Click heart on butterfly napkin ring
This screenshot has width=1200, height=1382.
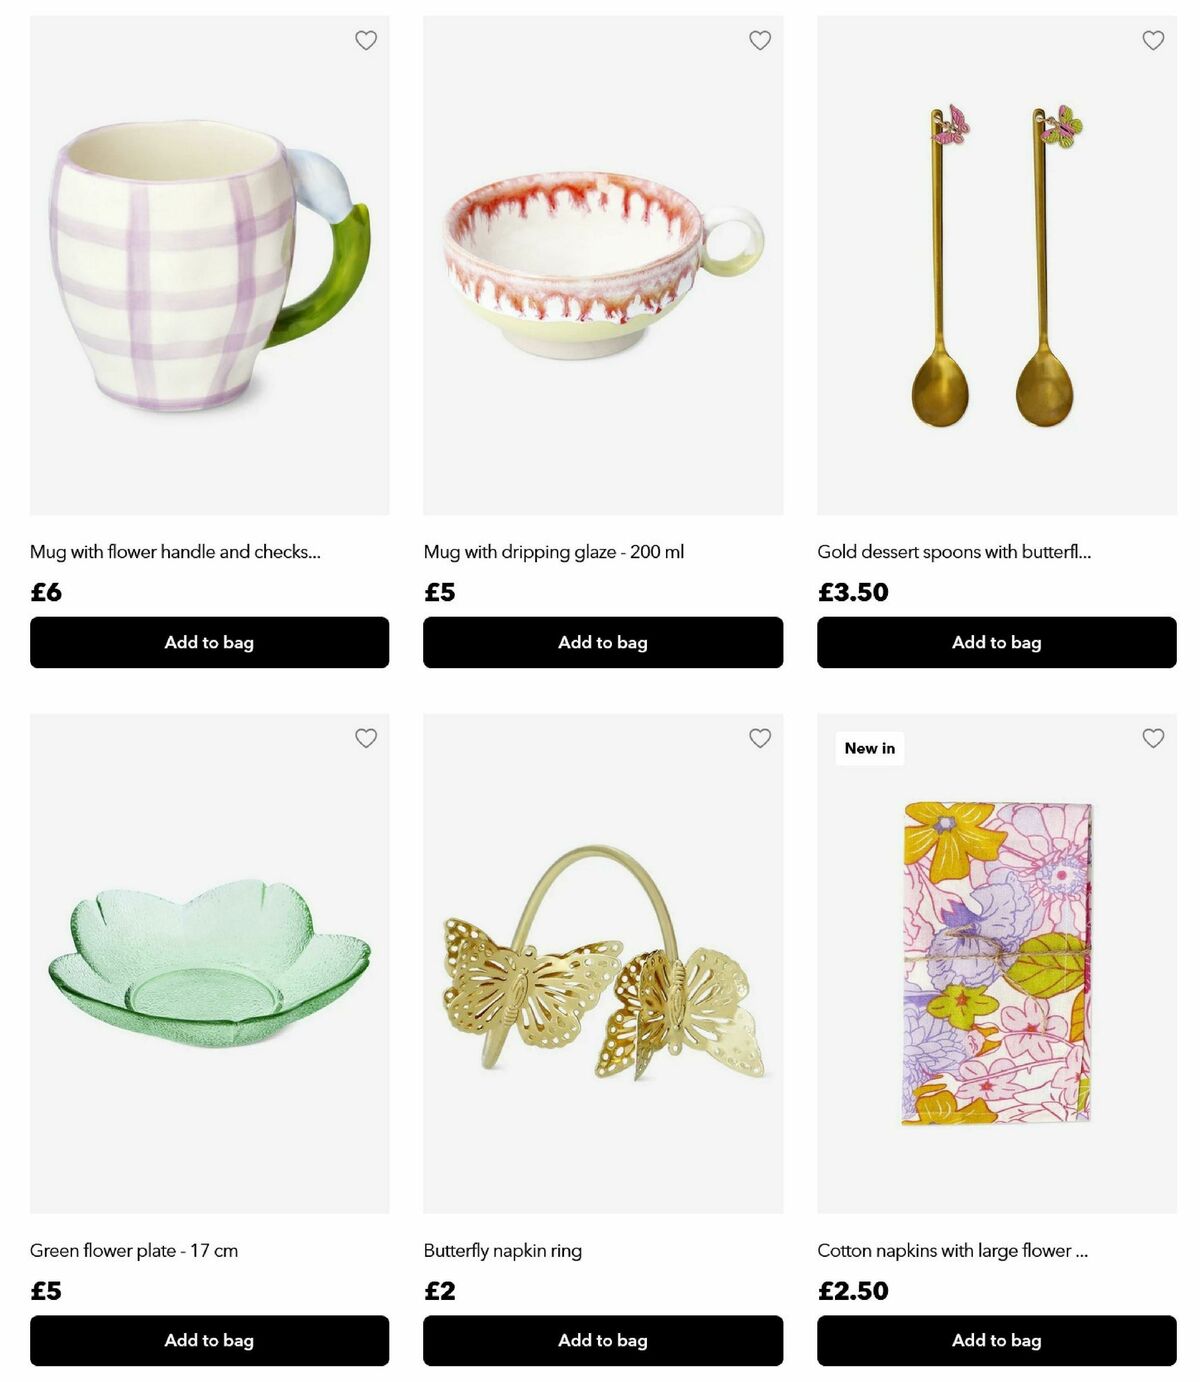tap(760, 738)
